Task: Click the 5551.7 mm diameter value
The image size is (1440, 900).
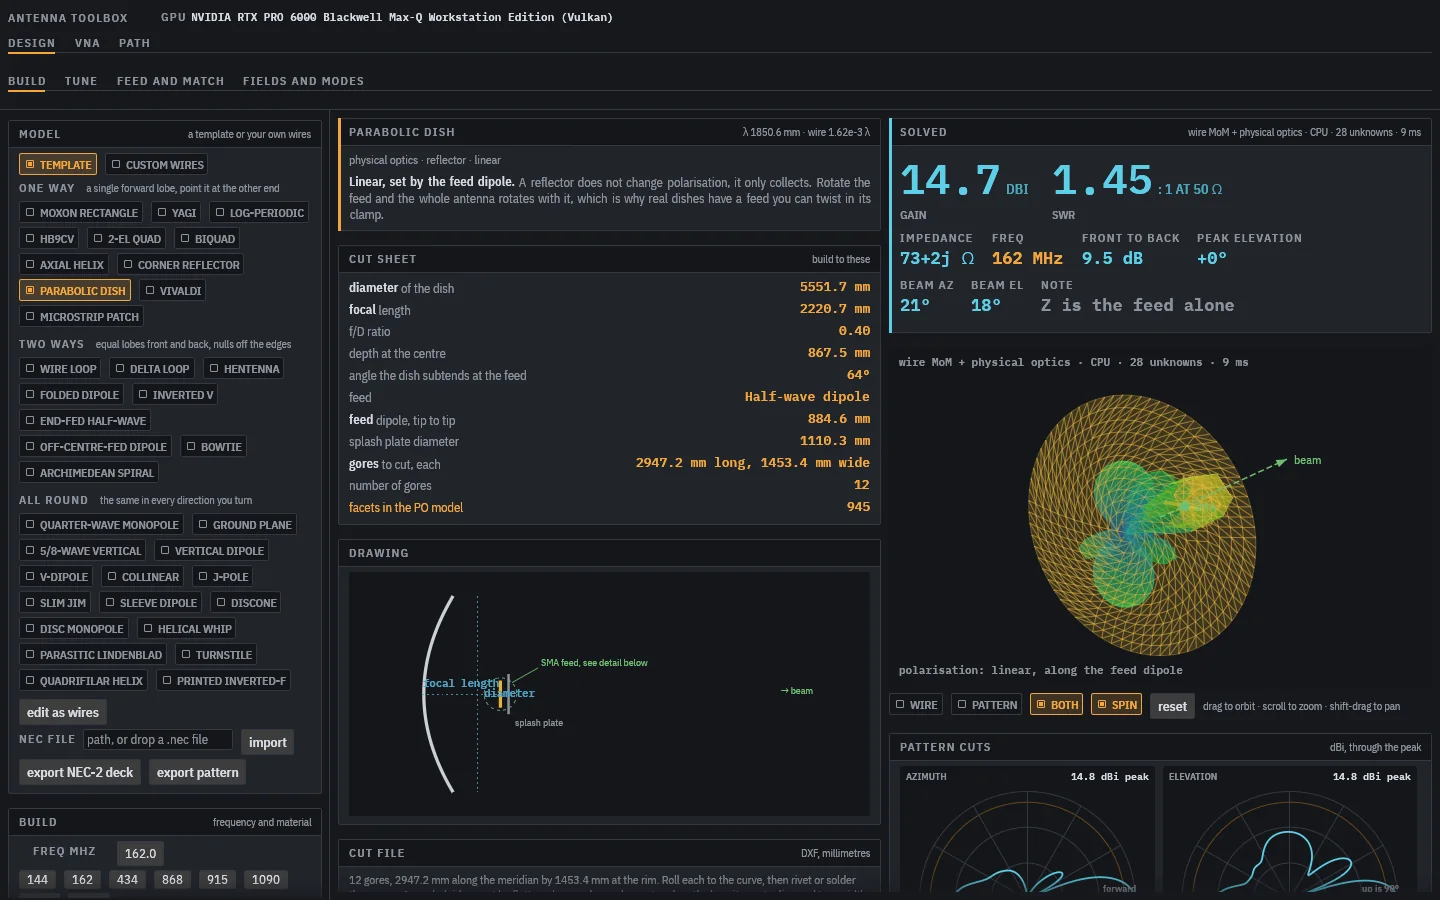Action: tap(835, 287)
